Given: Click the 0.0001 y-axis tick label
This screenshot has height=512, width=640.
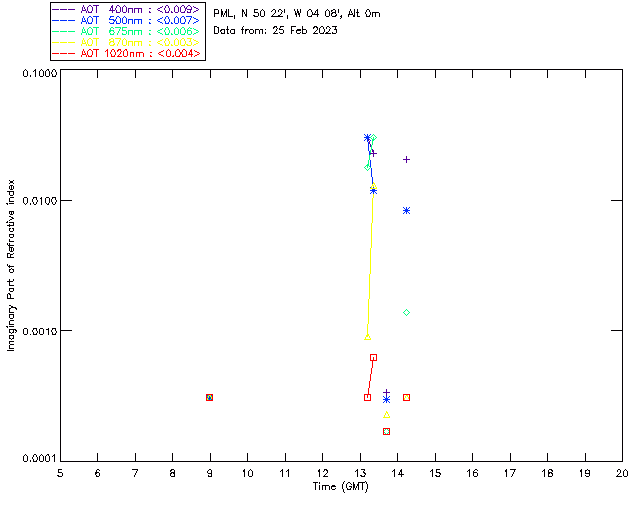Looking at the screenshot, I should click(39, 459).
